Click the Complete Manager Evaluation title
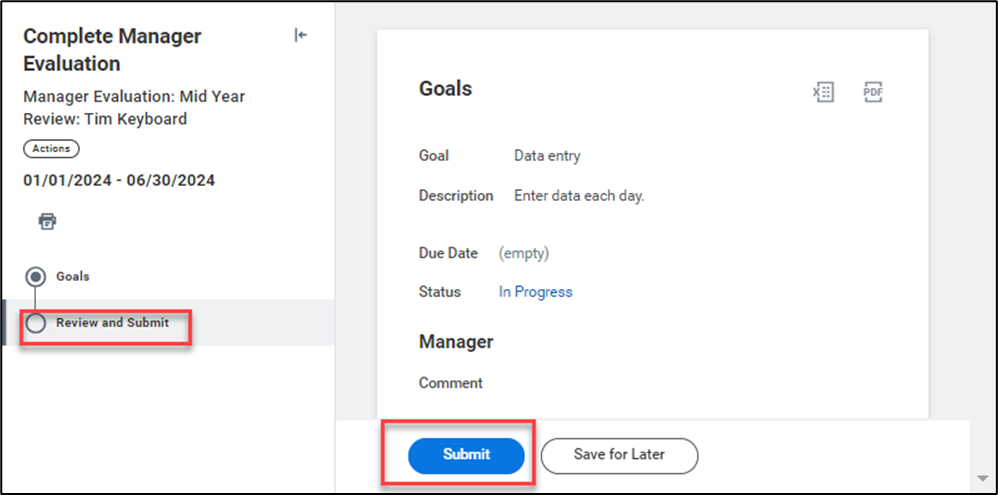Image resolution: width=998 pixels, height=495 pixels. [112, 50]
